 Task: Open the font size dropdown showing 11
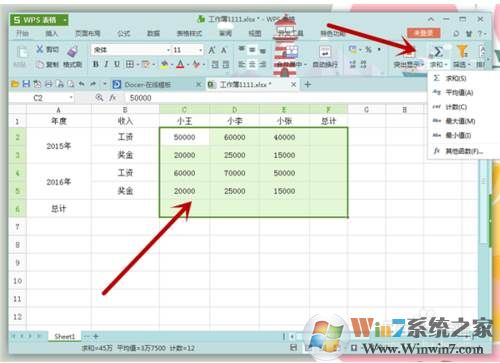tap(200, 50)
